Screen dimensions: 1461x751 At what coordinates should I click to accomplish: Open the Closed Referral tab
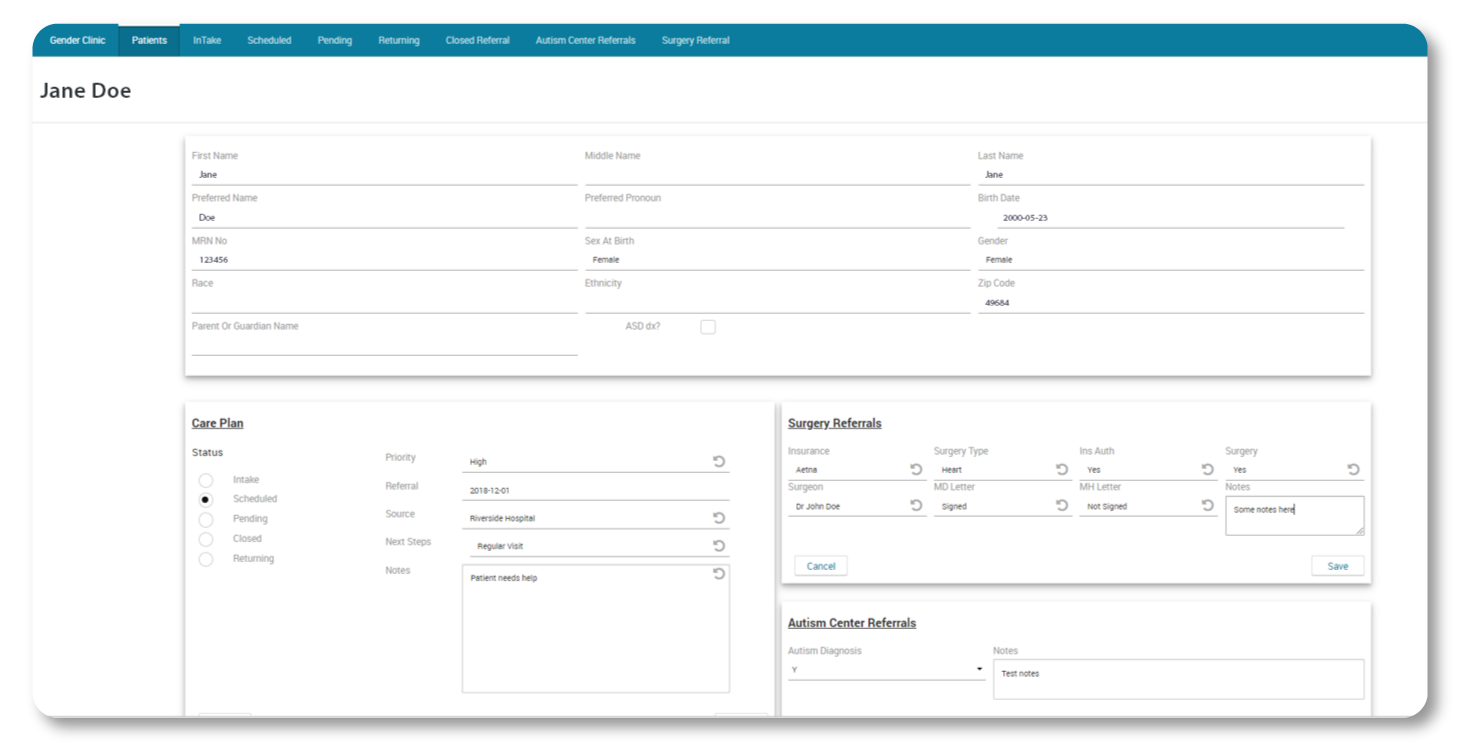tap(477, 40)
